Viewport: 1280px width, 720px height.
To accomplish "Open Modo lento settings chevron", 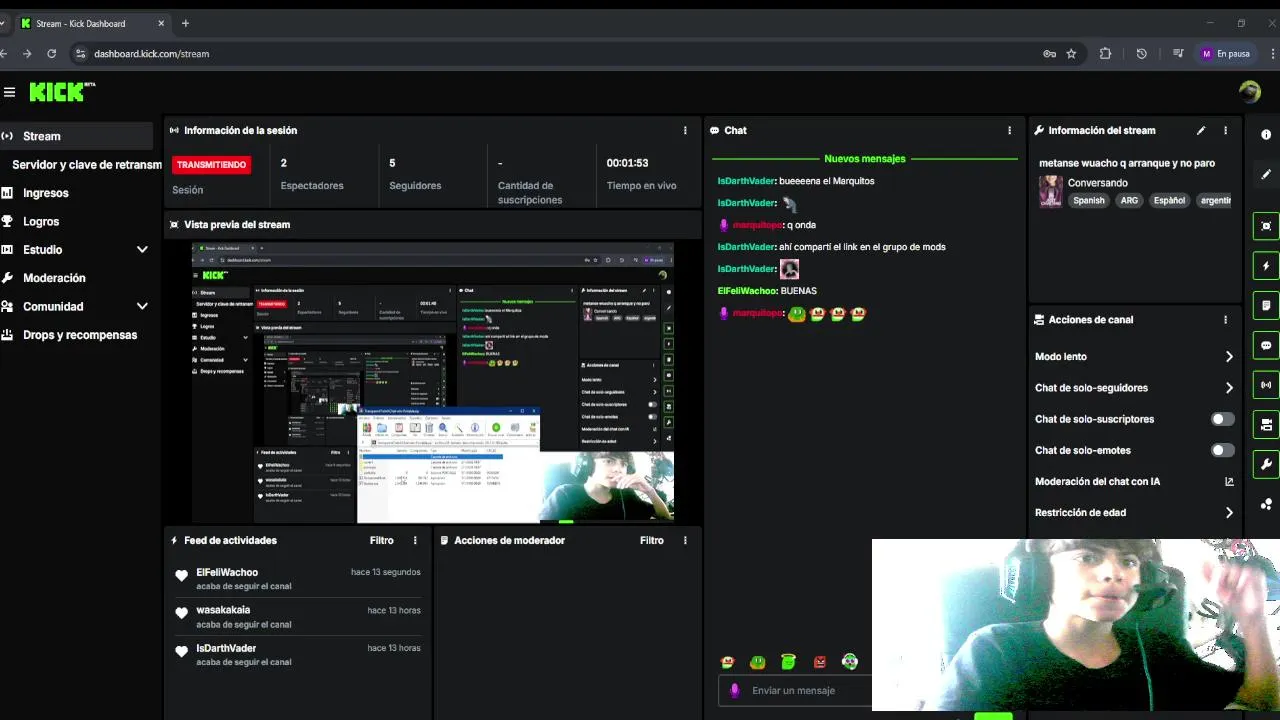I will coord(1229,357).
